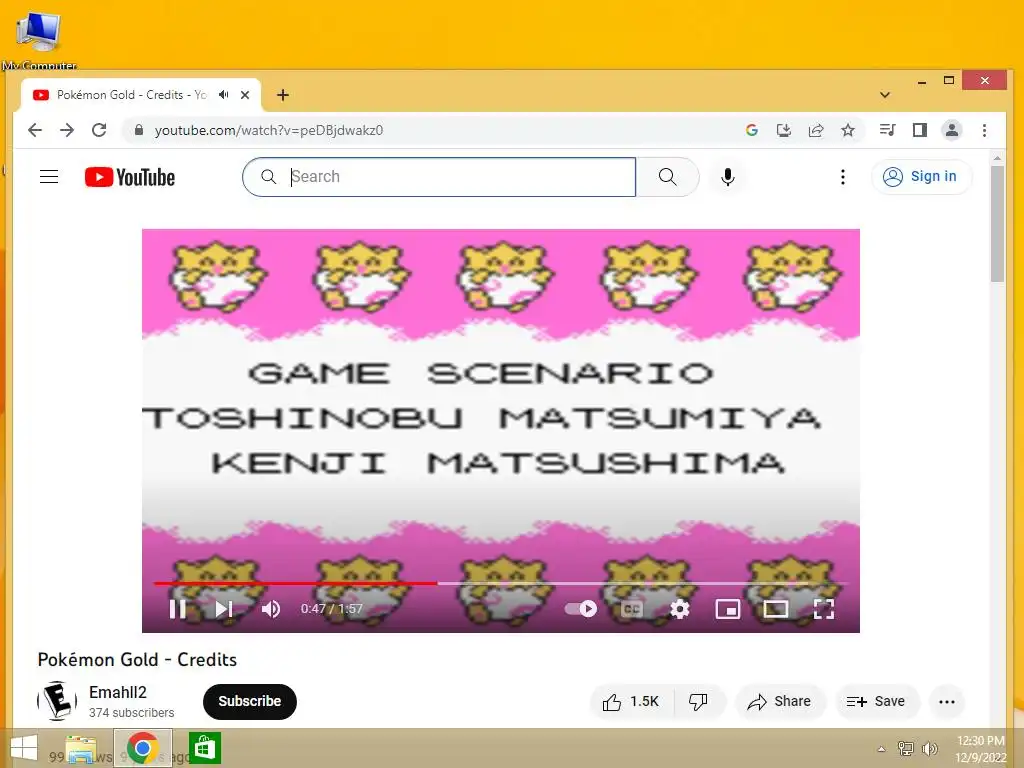Open the Chrome profile avatar
The image size is (1024, 768).
tap(952, 130)
